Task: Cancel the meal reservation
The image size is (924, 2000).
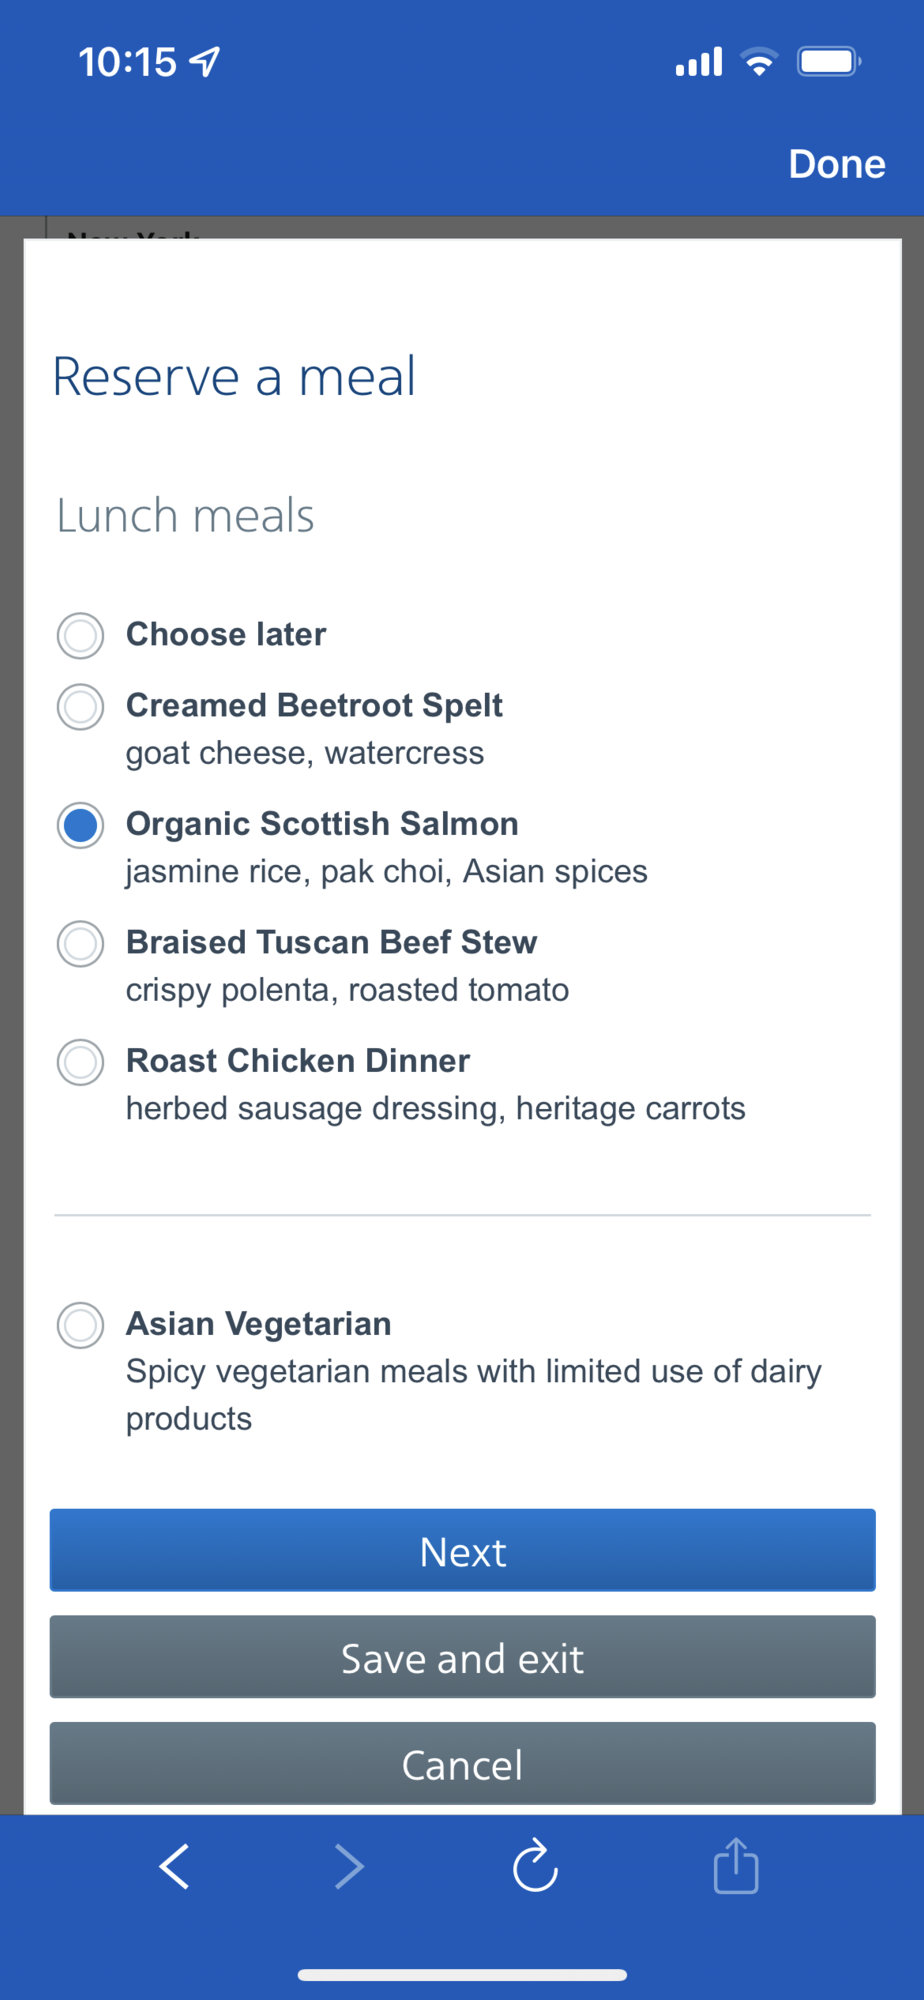Action: click(x=463, y=1763)
